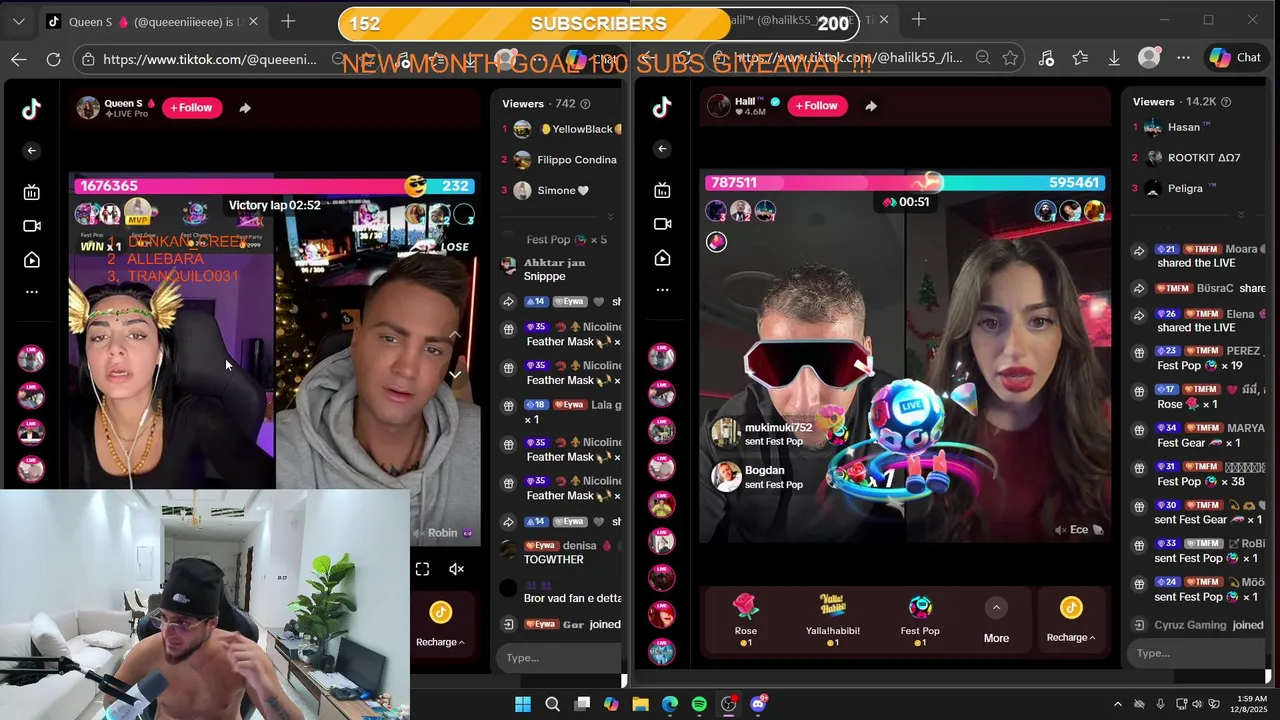Go back with arrow in right TikTok sidebar
Viewport: 1280px width, 720px height.
(x=662, y=149)
